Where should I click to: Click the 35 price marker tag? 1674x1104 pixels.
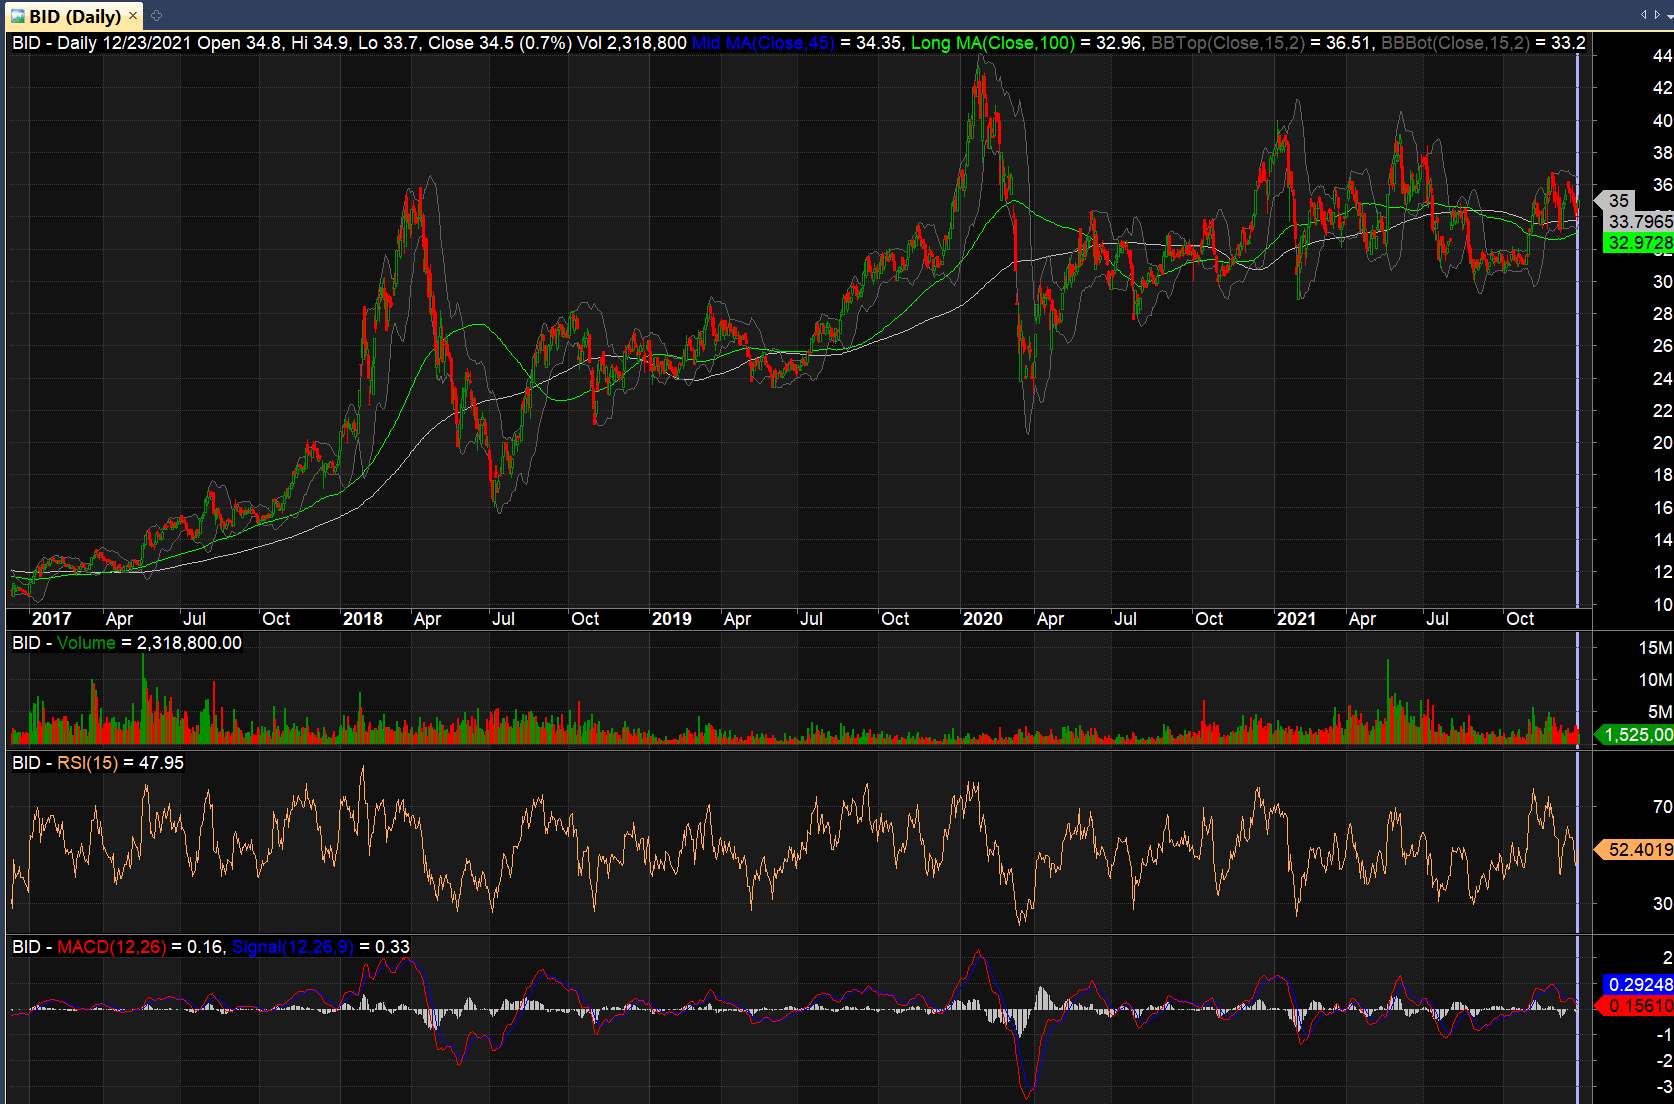point(1616,200)
